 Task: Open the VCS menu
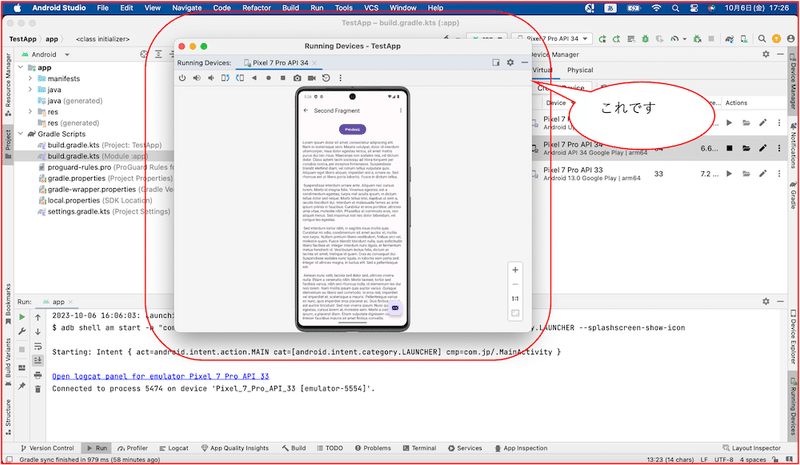click(x=371, y=8)
